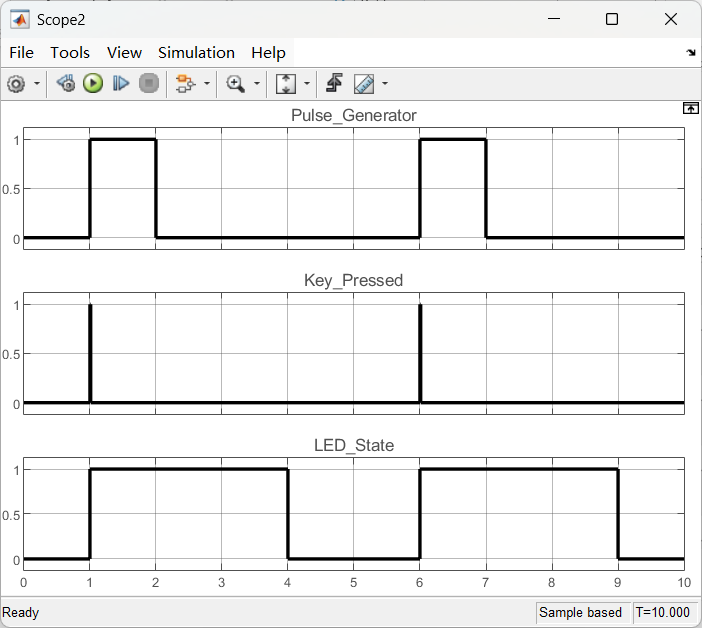Expand the scale axes dropdown arrow
Screen dimensions: 702x628
pos(307,84)
